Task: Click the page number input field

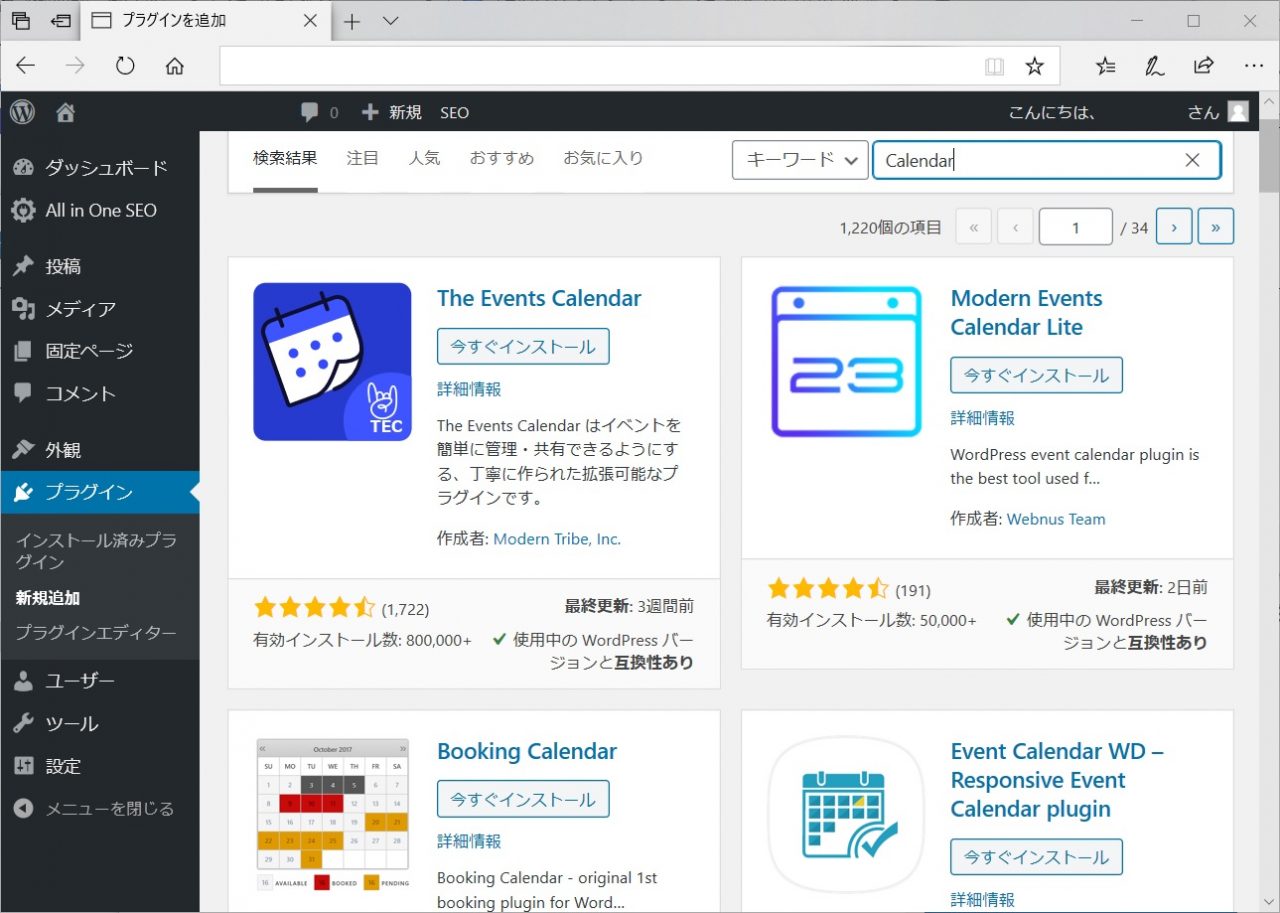Action: (x=1075, y=227)
